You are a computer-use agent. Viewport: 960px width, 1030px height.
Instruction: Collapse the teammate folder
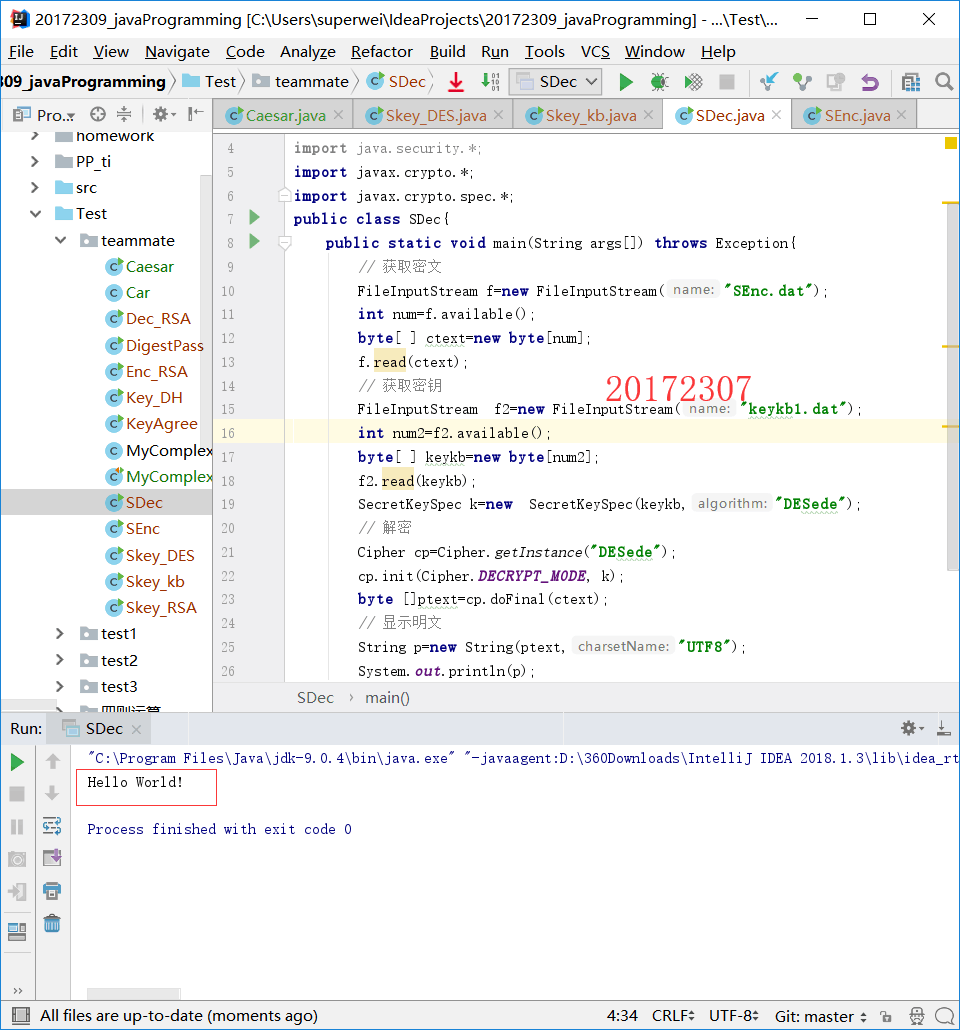60,240
